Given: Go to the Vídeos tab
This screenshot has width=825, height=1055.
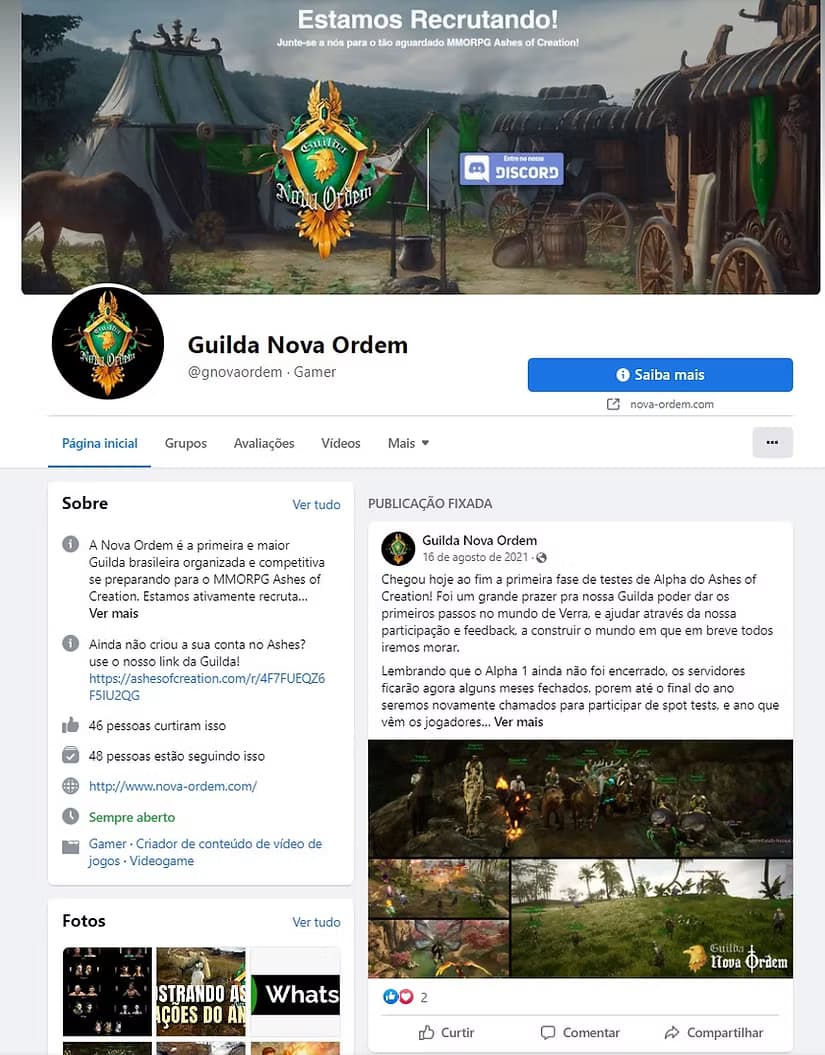Looking at the screenshot, I should [340, 443].
